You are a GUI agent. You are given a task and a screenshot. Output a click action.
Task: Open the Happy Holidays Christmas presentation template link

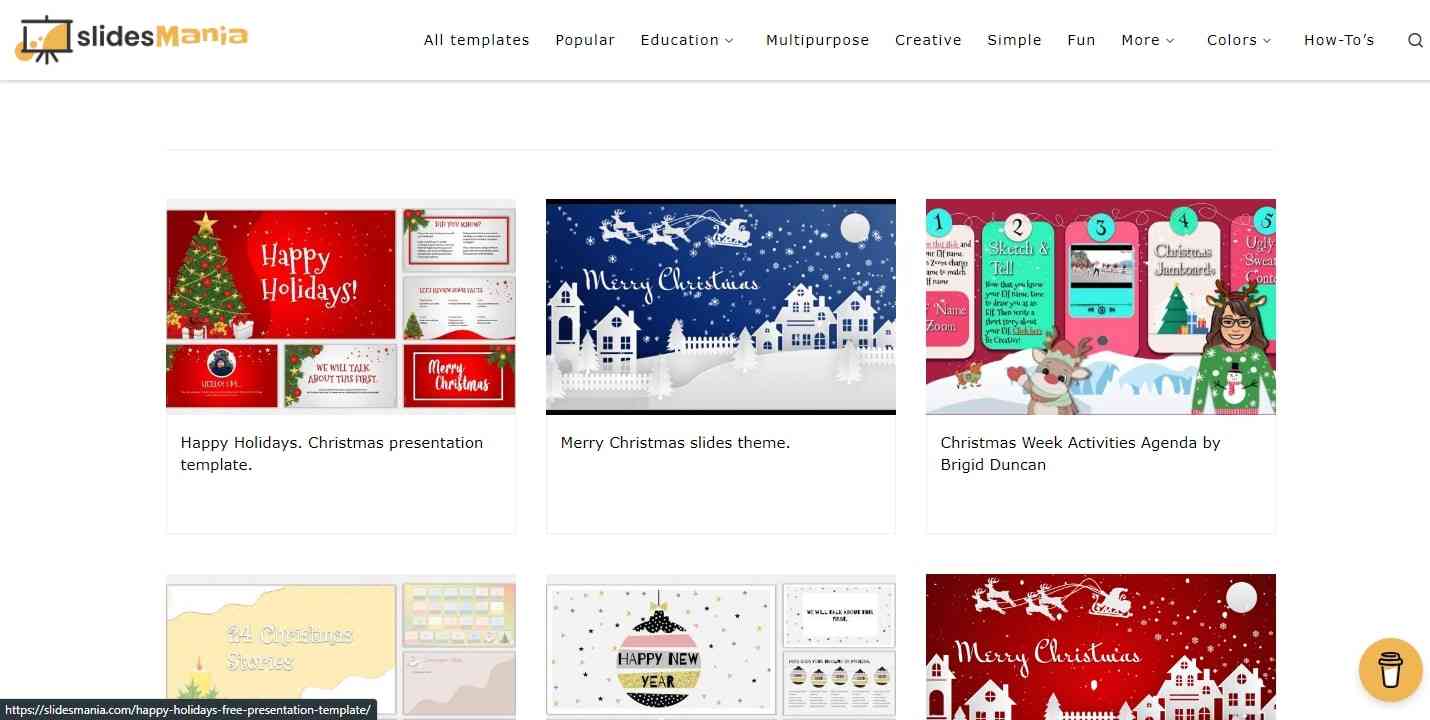(332, 453)
